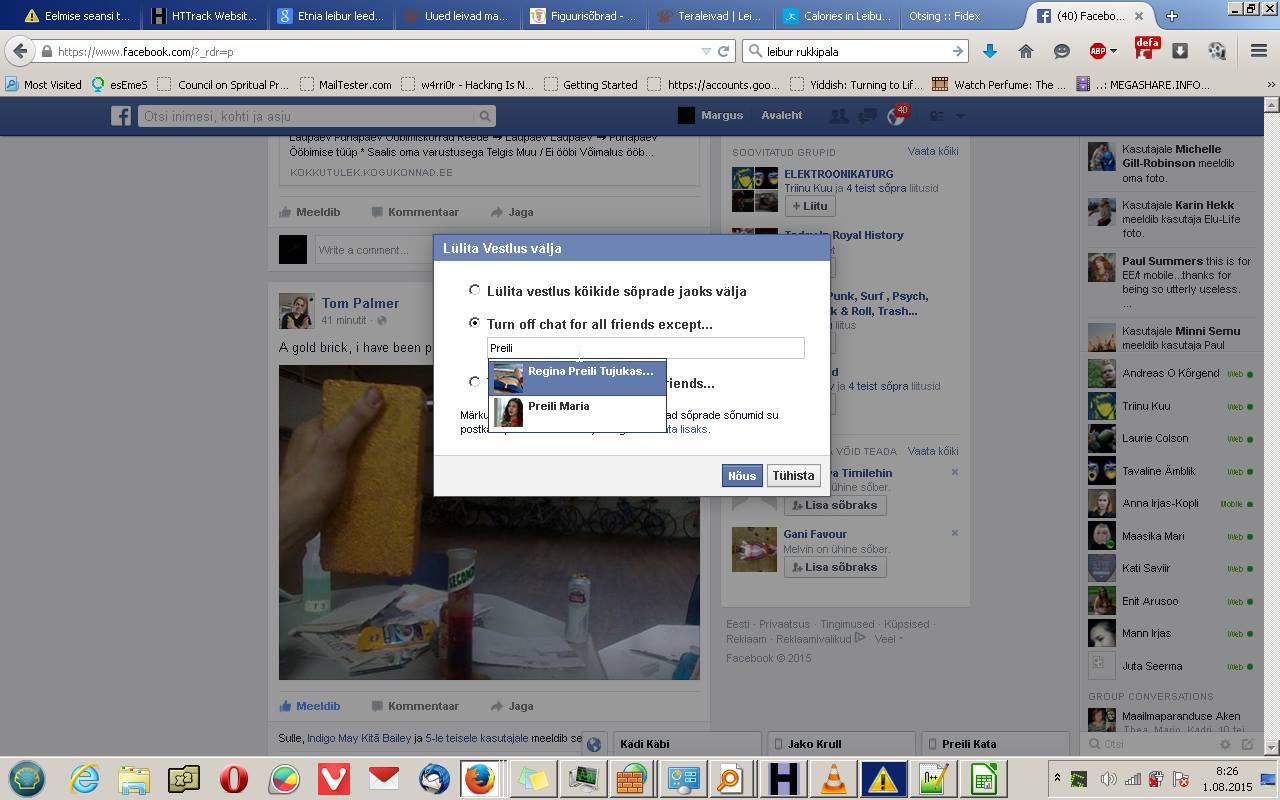Image resolution: width=1280 pixels, height=800 pixels.
Task: Click the Facebook logo in the blue bar
Action: [x=121, y=116]
